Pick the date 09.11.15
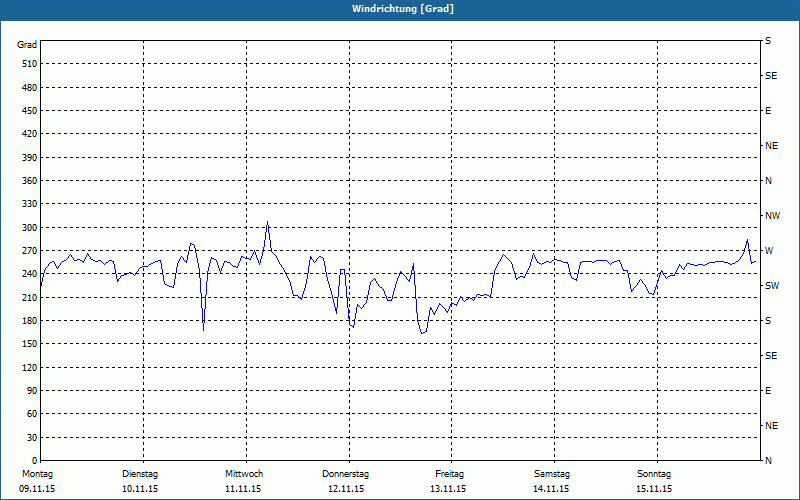Image resolution: width=800 pixels, height=500 pixels. click(37, 489)
